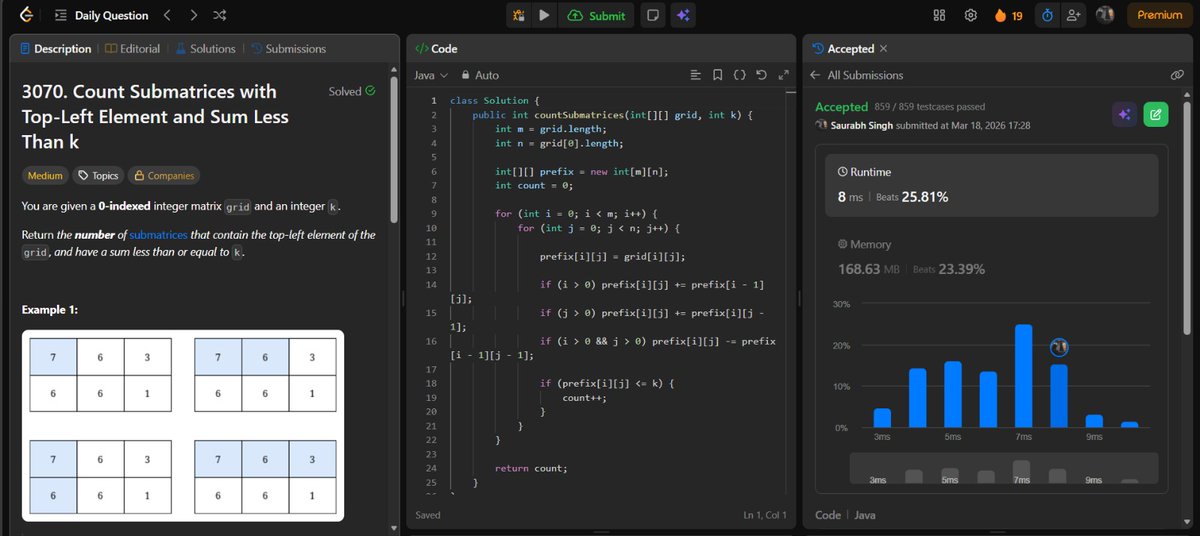Open the submatrices term link

click(159, 235)
